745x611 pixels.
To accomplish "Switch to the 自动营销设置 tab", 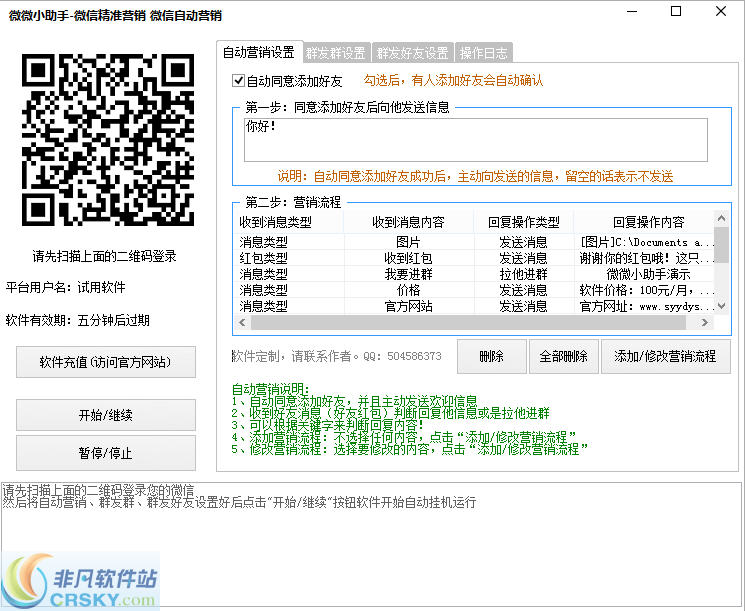I will pyautogui.click(x=259, y=52).
